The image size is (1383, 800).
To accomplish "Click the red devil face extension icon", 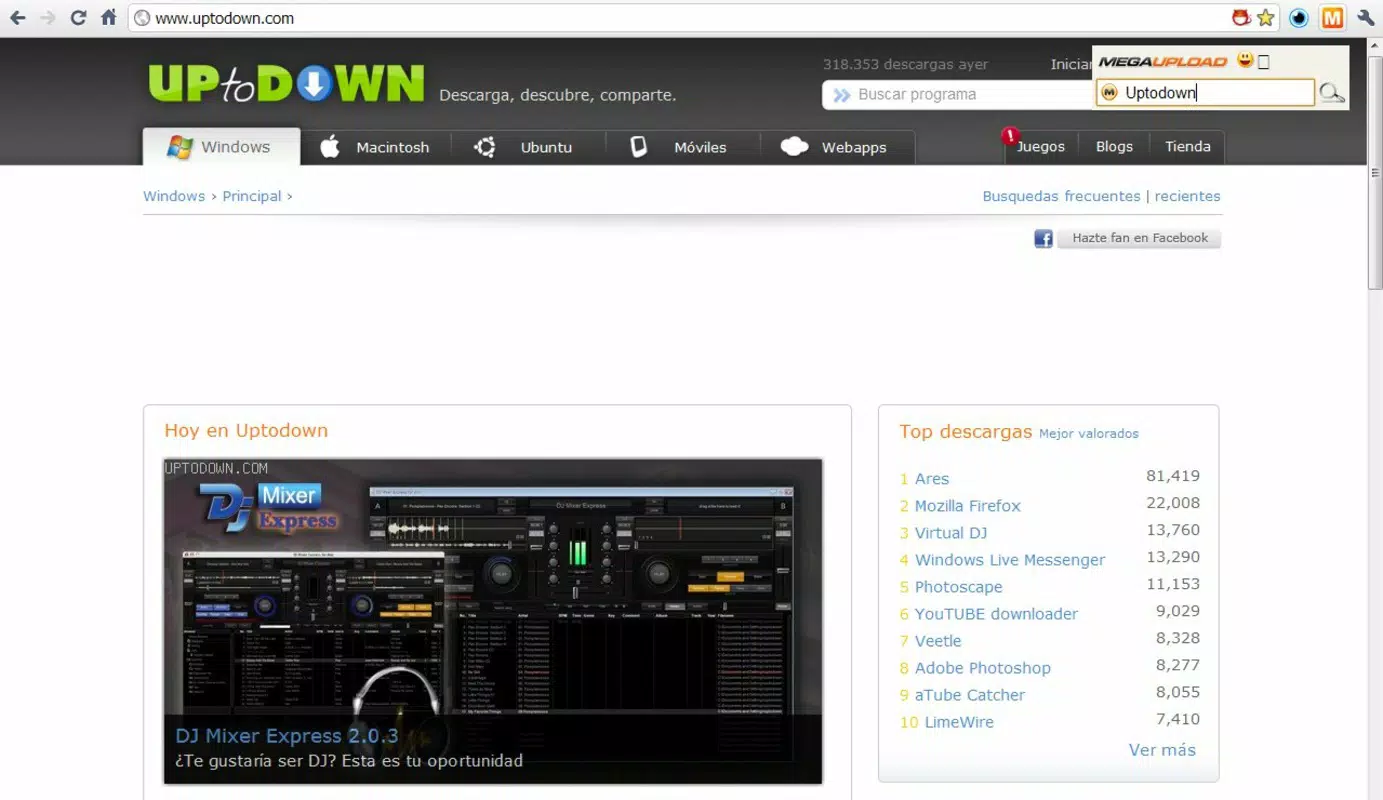I will [x=1241, y=17].
